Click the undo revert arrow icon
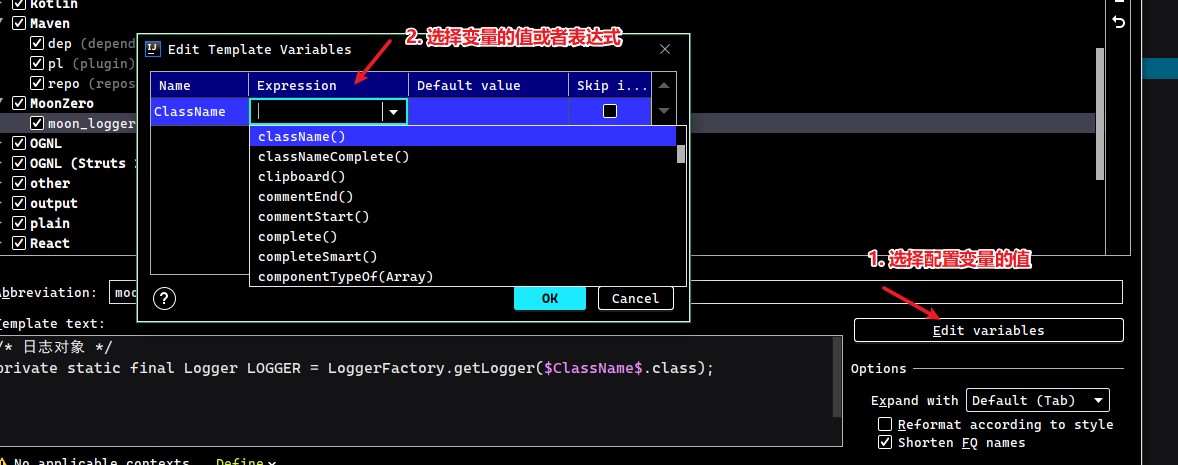This screenshot has width=1178, height=465. 1119,23
